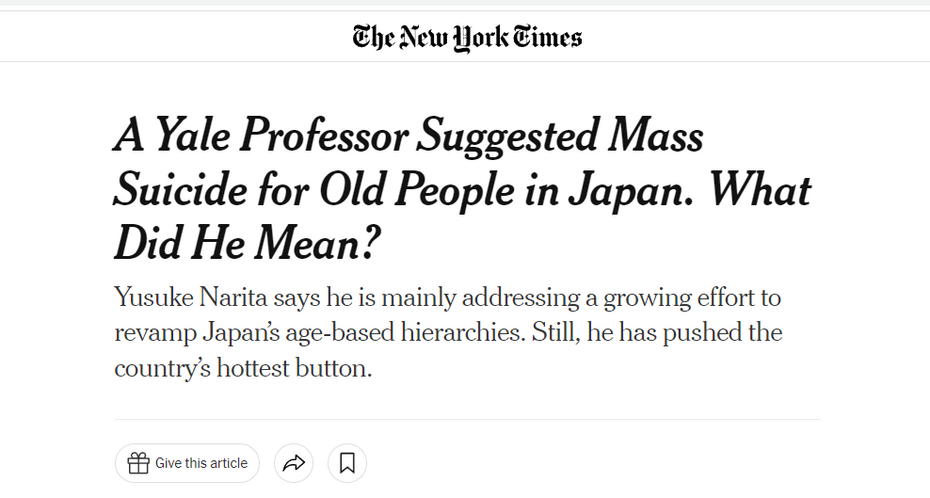Click the horizontal divider below the summary
The width and height of the screenshot is (930, 498).
click(x=467, y=419)
